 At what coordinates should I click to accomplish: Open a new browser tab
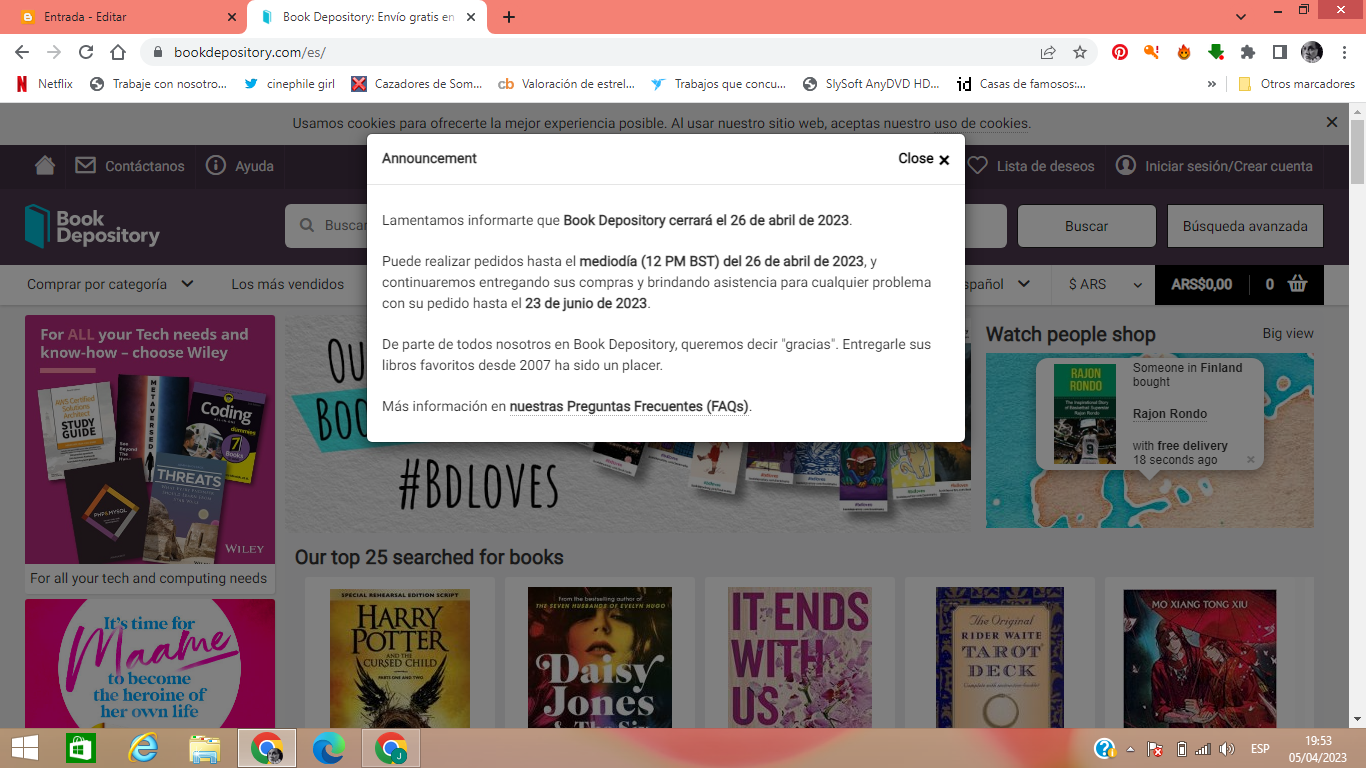tap(509, 17)
